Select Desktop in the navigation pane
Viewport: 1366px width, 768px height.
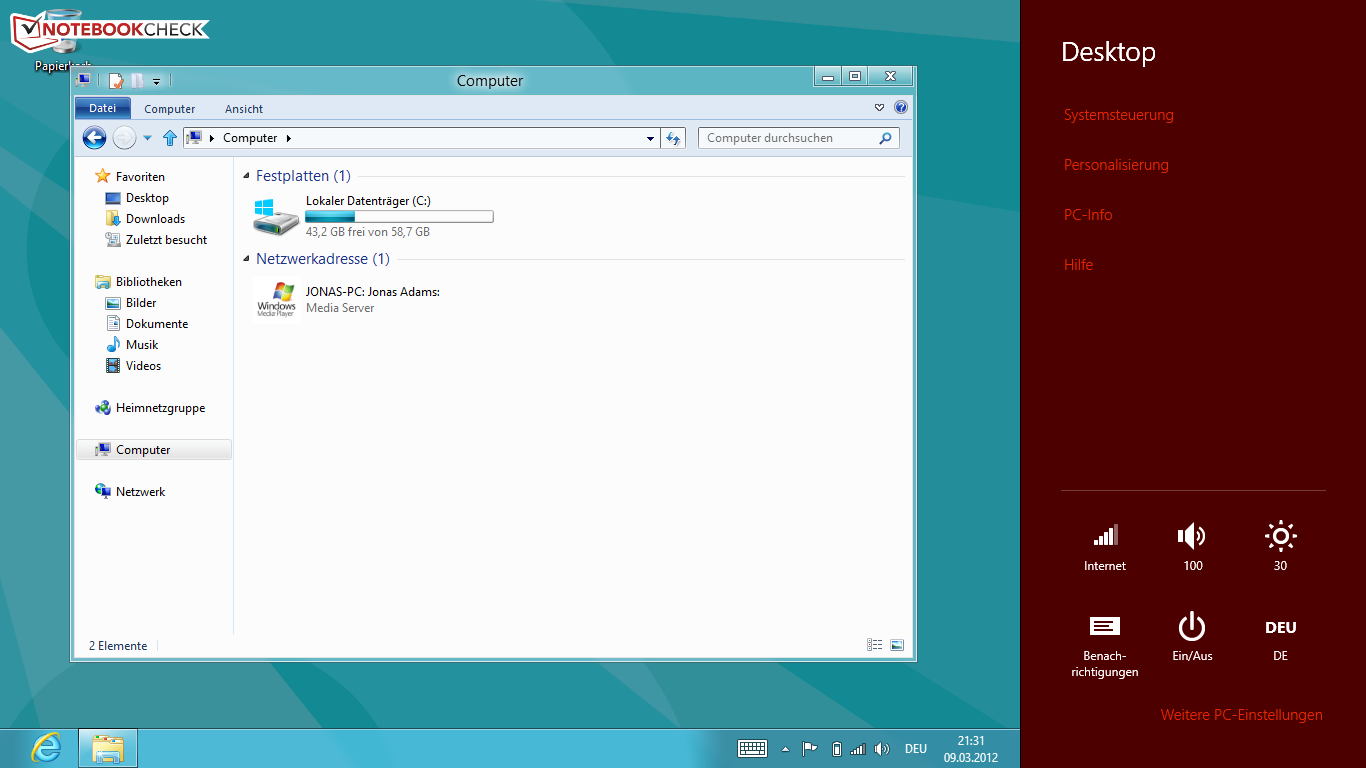[x=147, y=198]
